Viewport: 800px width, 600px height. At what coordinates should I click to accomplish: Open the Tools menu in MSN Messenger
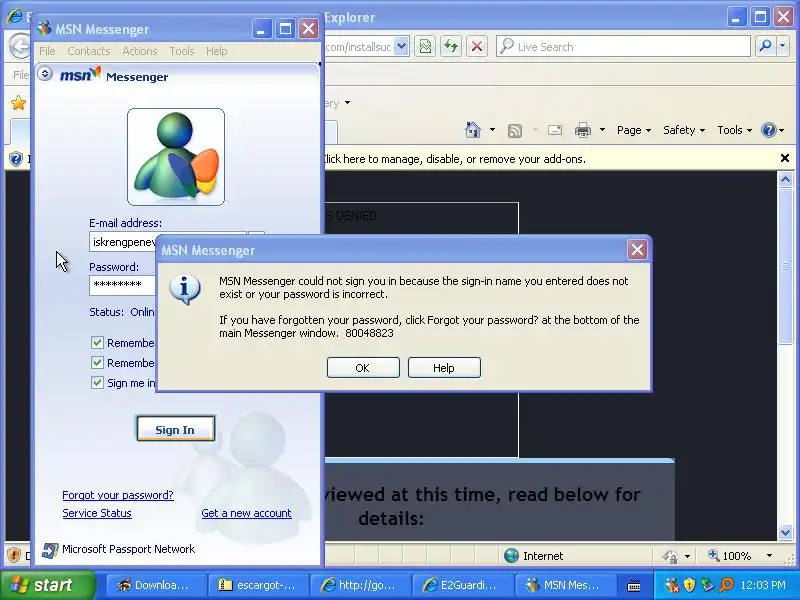click(182, 51)
